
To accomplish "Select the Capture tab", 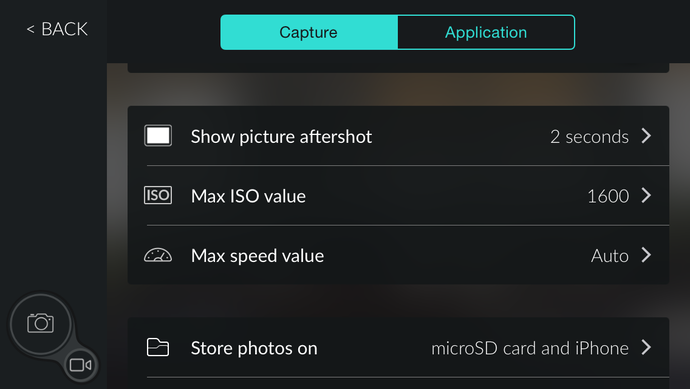I will pyautogui.click(x=309, y=32).
